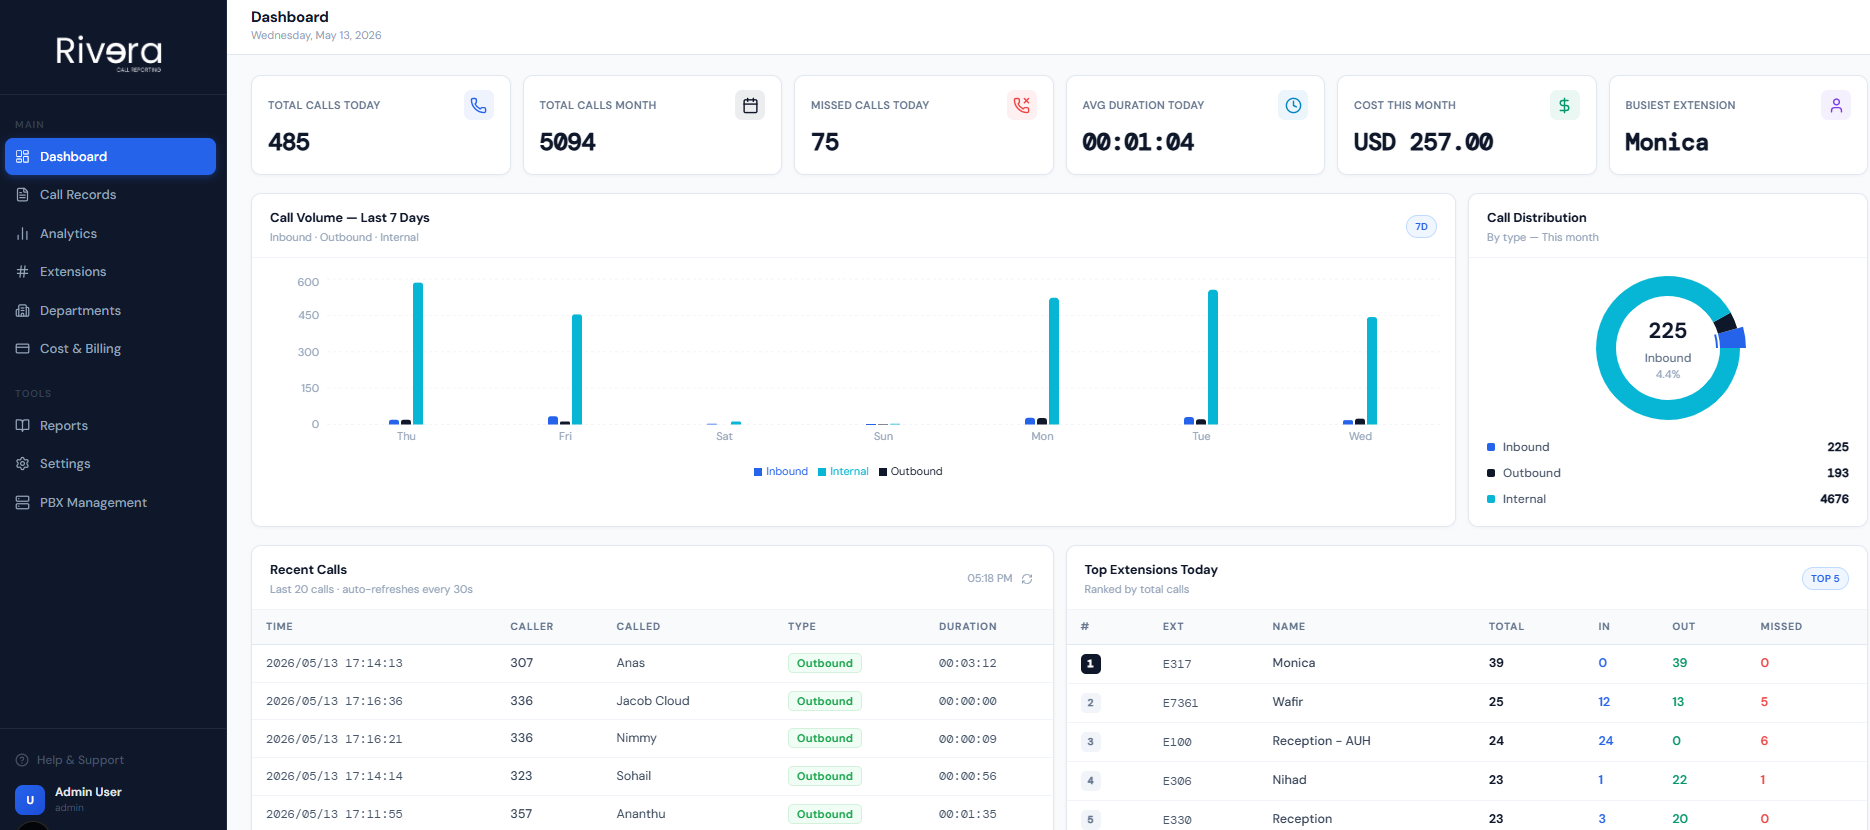Click the Internal swatch in Call Distribution
The height and width of the screenshot is (830, 1870).
[x=1491, y=499]
